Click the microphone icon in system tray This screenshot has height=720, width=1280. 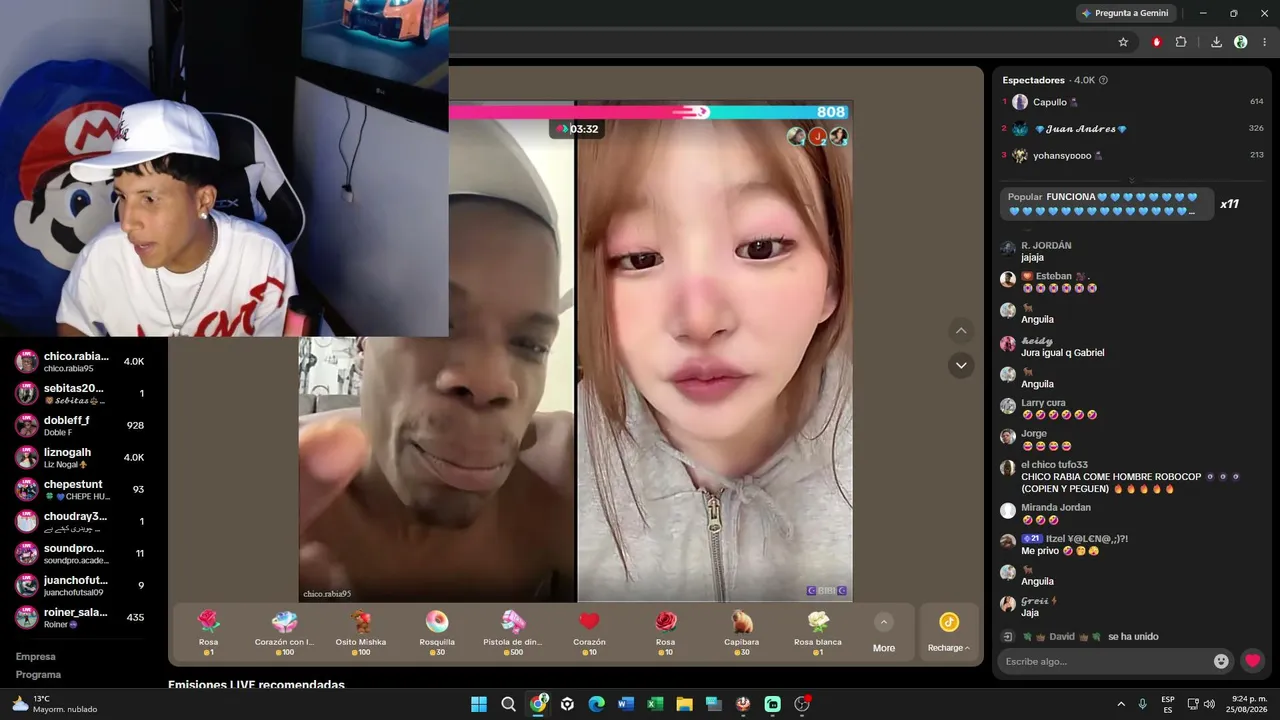tap(1142, 704)
